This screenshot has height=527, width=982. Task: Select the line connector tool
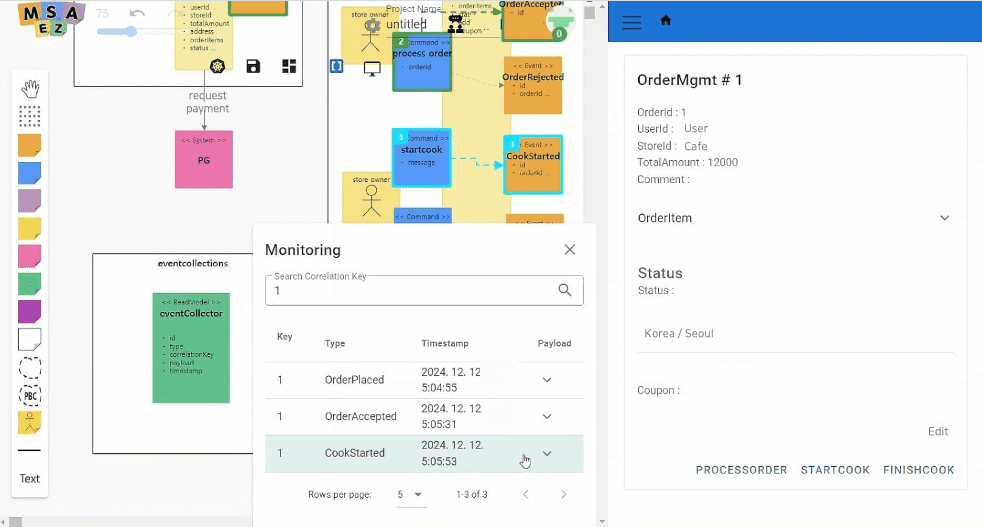pos(30,451)
